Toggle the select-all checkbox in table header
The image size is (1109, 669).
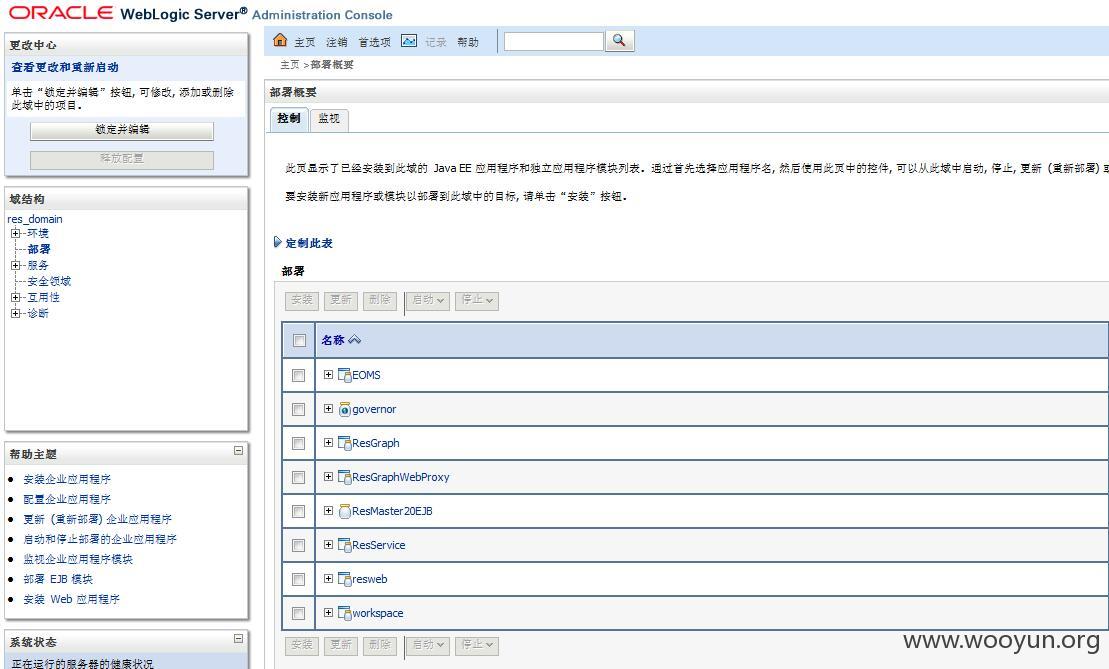click(x=299, y=340)
